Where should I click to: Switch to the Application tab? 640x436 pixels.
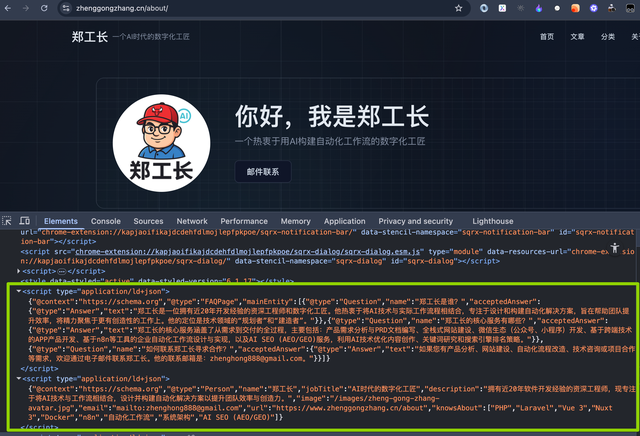click(344, 221)
